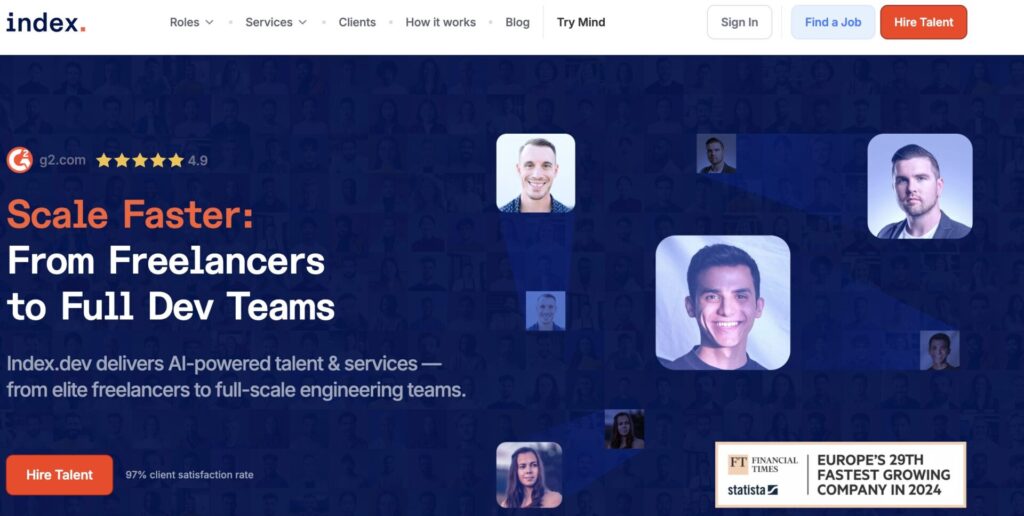
Task: Click the statista logo in award badge
Action: [x=753, y=490]
